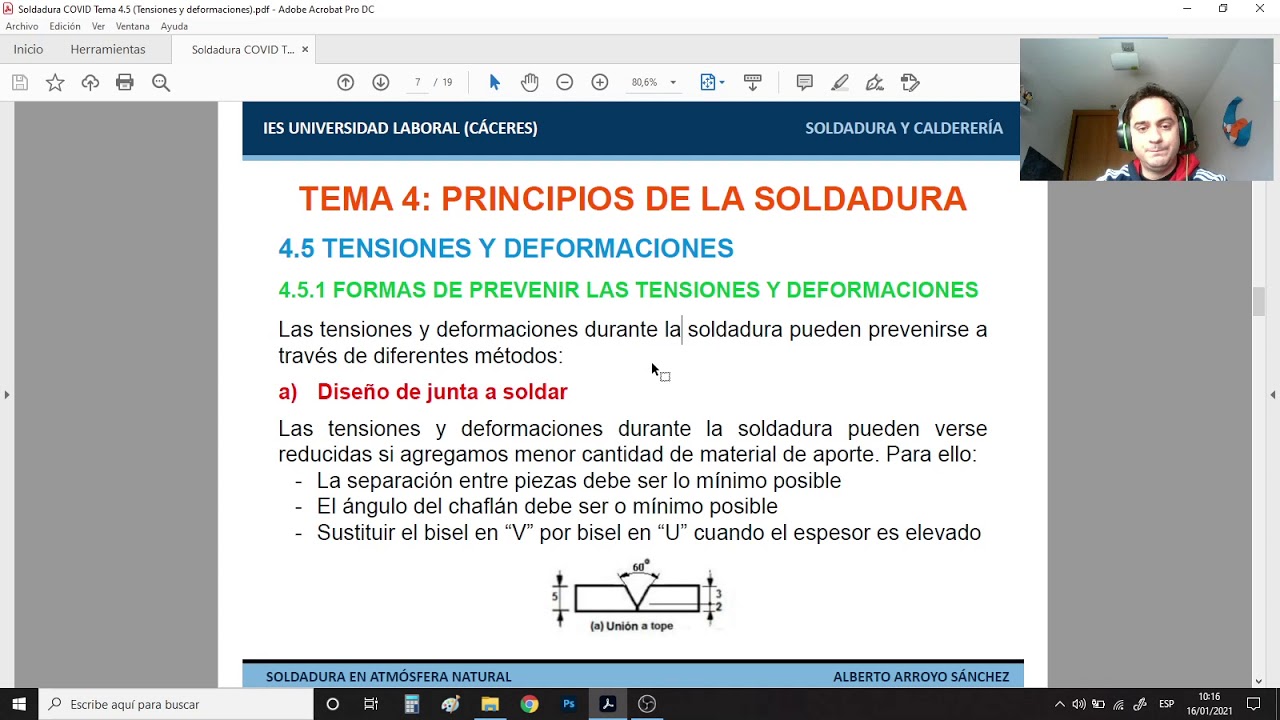Click the vertical scrollbar thumb
Viewport: 1280px width, 720px height.
click(1259, 301)
